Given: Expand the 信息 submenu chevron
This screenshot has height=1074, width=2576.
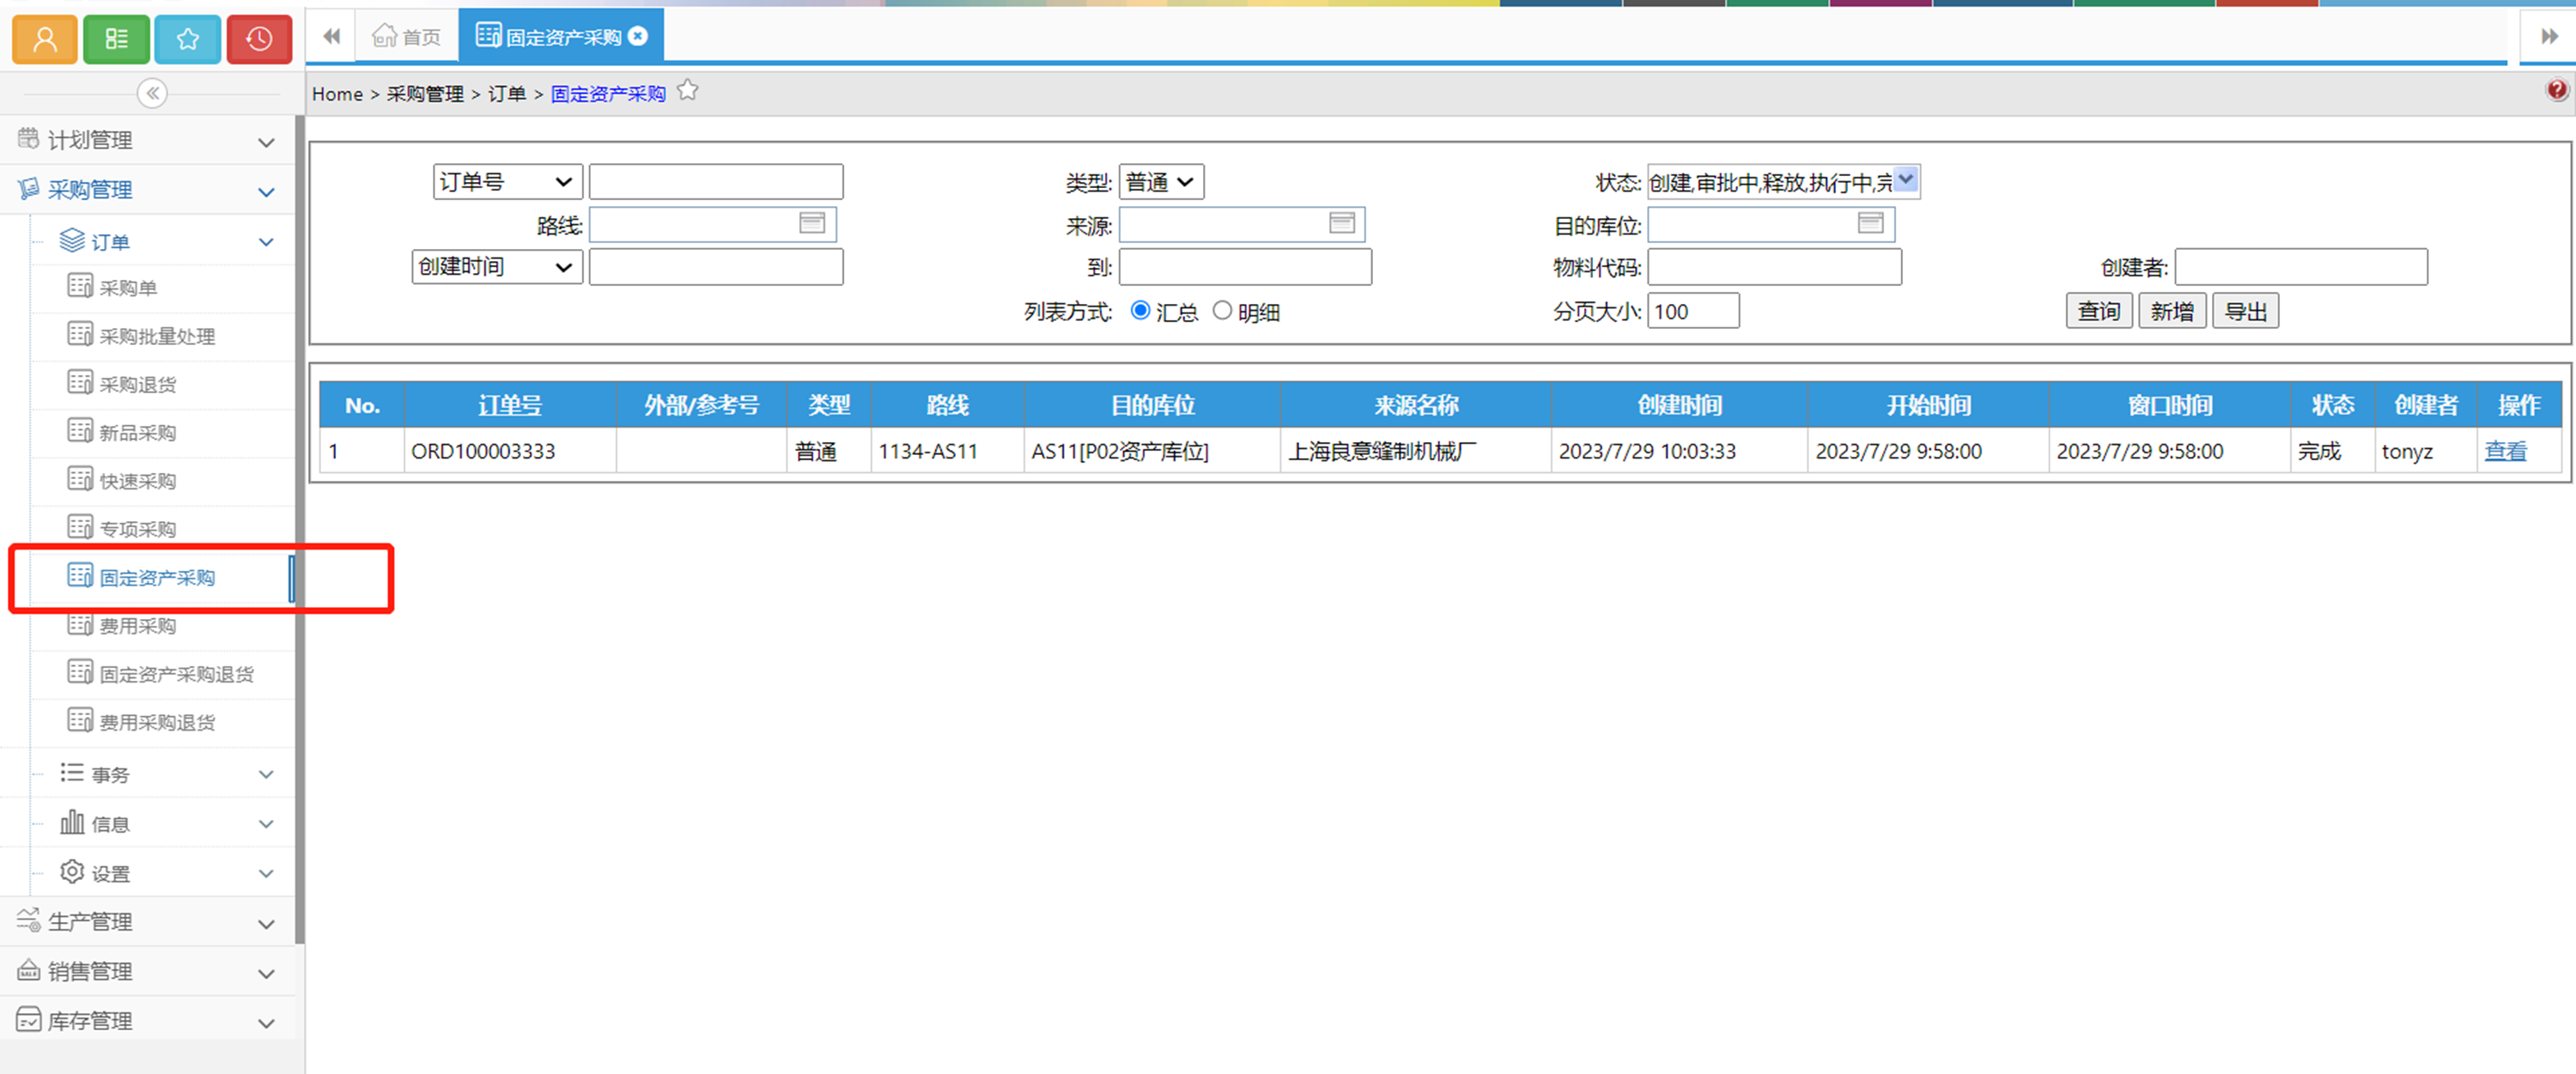Looking at the screenshot, I should [266, 824].
